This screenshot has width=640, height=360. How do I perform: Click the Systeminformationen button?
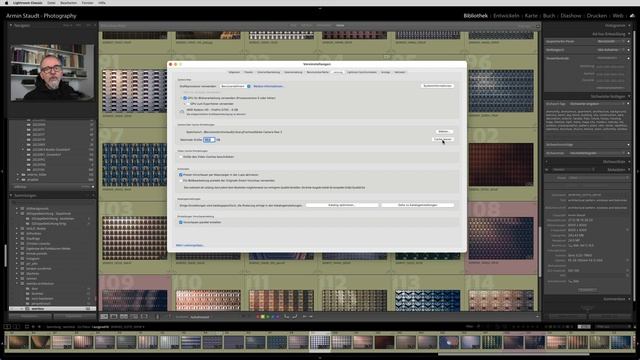click(437, 86)
